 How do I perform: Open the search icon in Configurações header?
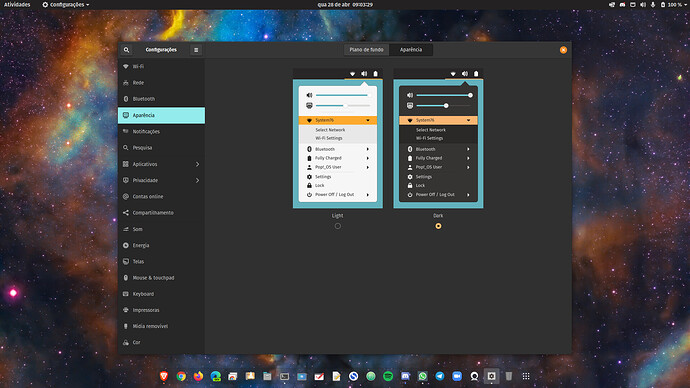pyautogui.click(x=126, y=50)
